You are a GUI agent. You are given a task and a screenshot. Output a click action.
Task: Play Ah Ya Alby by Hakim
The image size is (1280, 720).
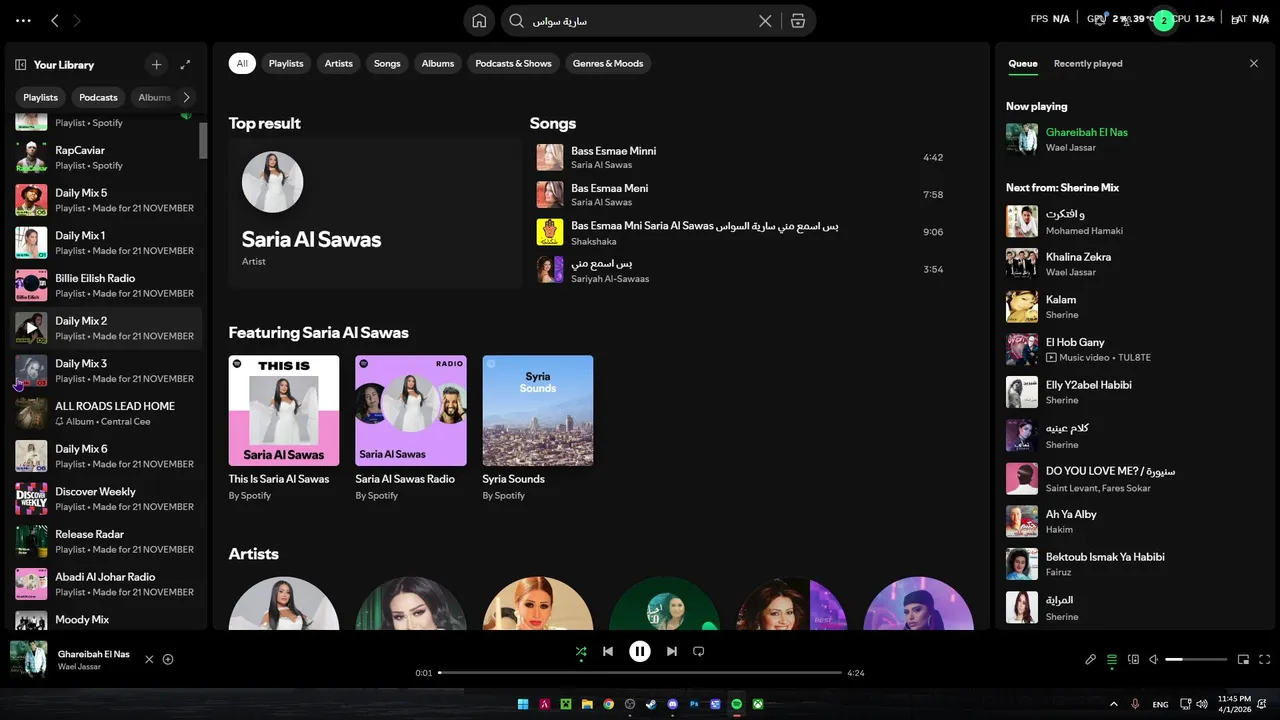pos(1136,521)
